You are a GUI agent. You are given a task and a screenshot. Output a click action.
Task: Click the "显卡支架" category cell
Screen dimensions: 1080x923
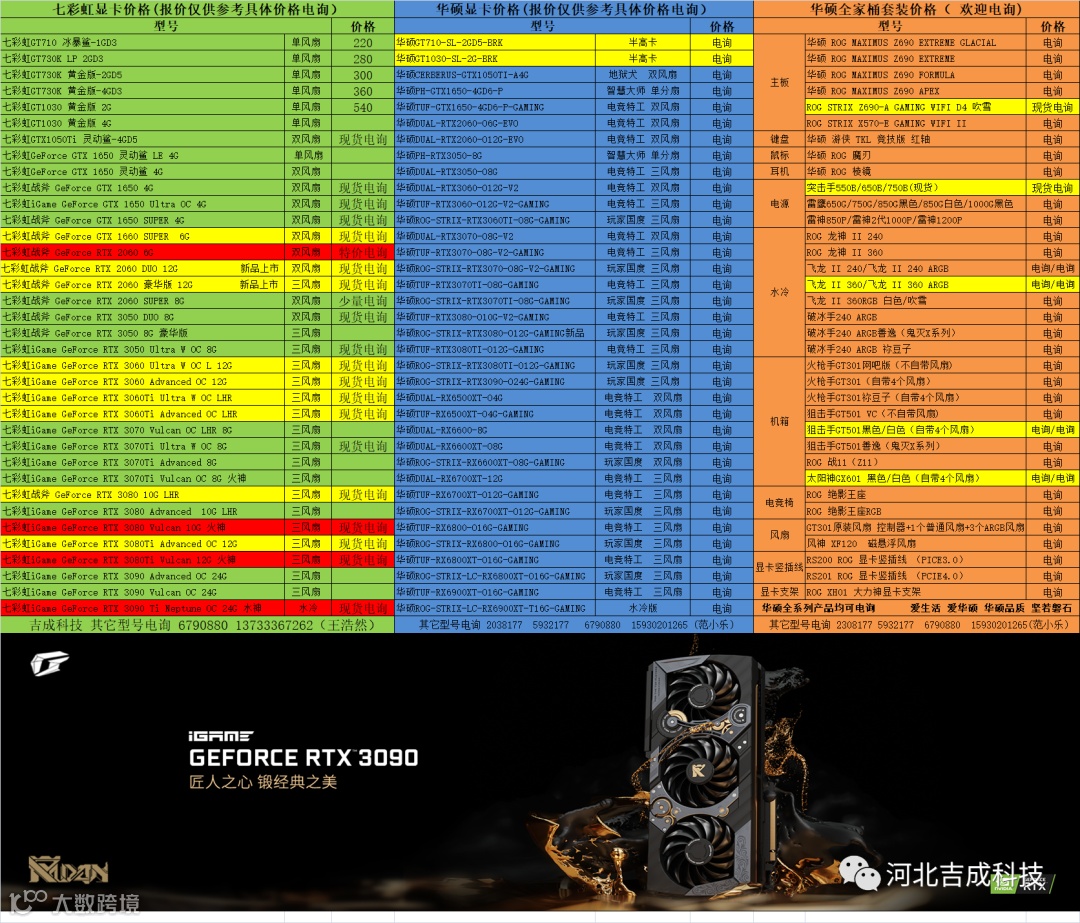(780, 592)
